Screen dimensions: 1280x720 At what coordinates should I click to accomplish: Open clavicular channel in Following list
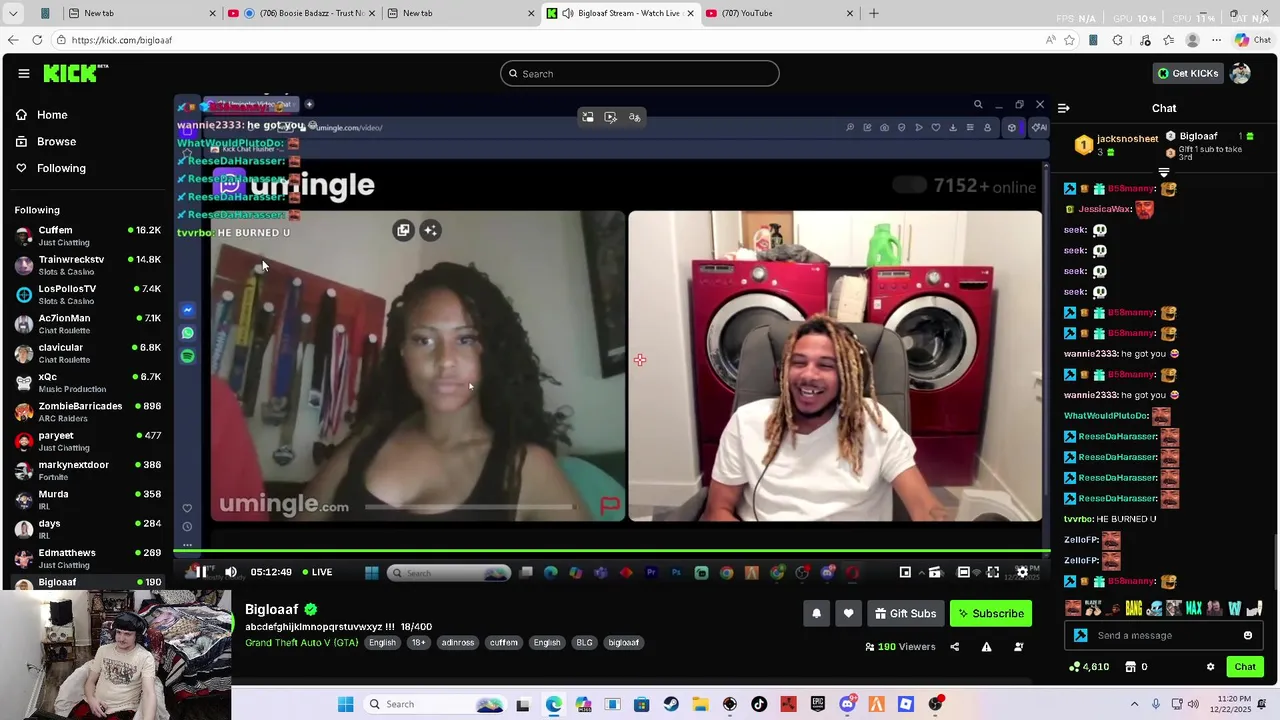coord(88,353)
